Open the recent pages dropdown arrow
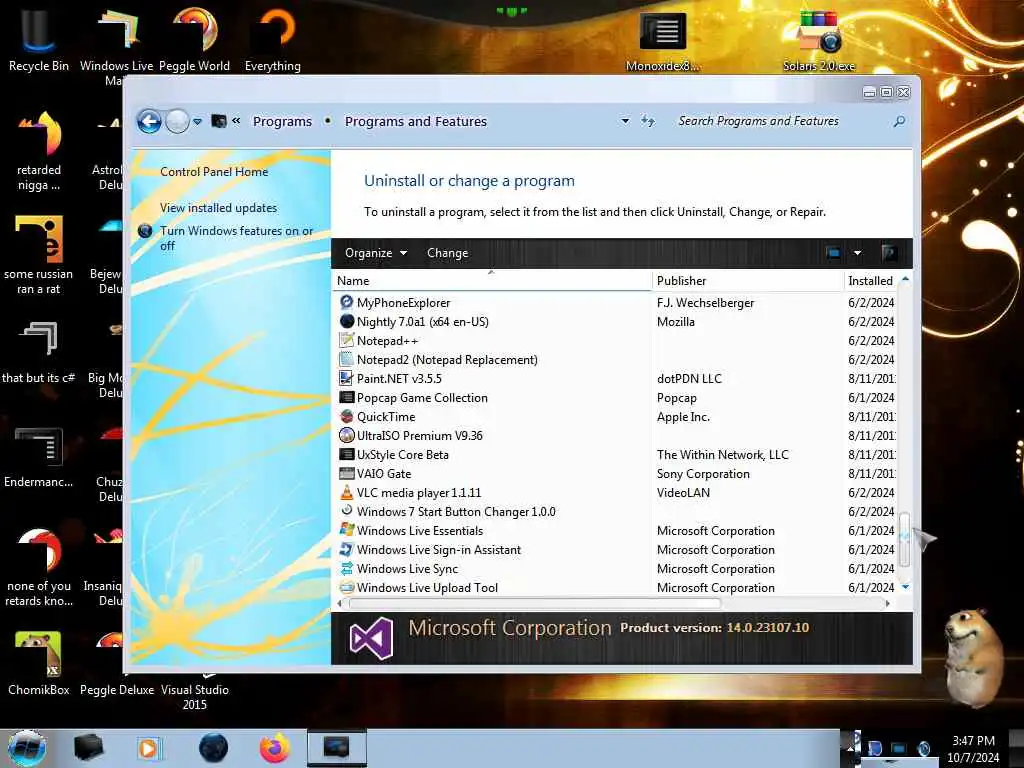This screenshot has height=768, width=1024. point(197,121)
